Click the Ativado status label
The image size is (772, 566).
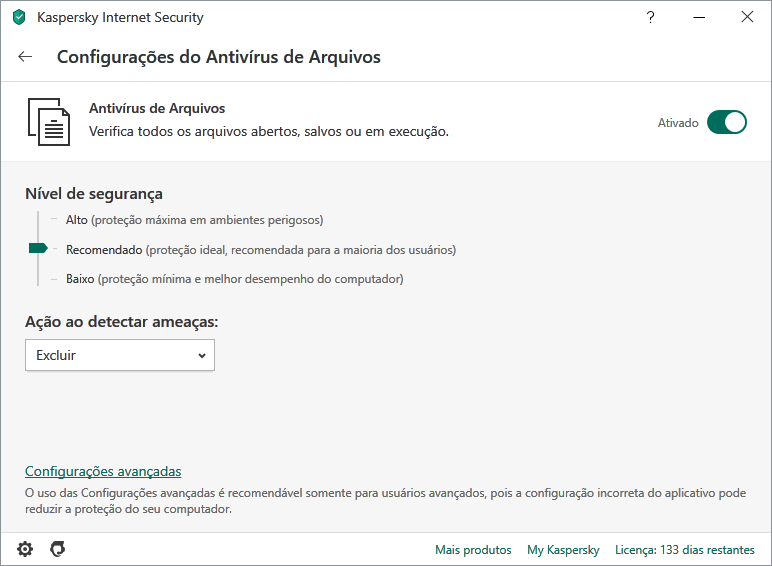678,123
